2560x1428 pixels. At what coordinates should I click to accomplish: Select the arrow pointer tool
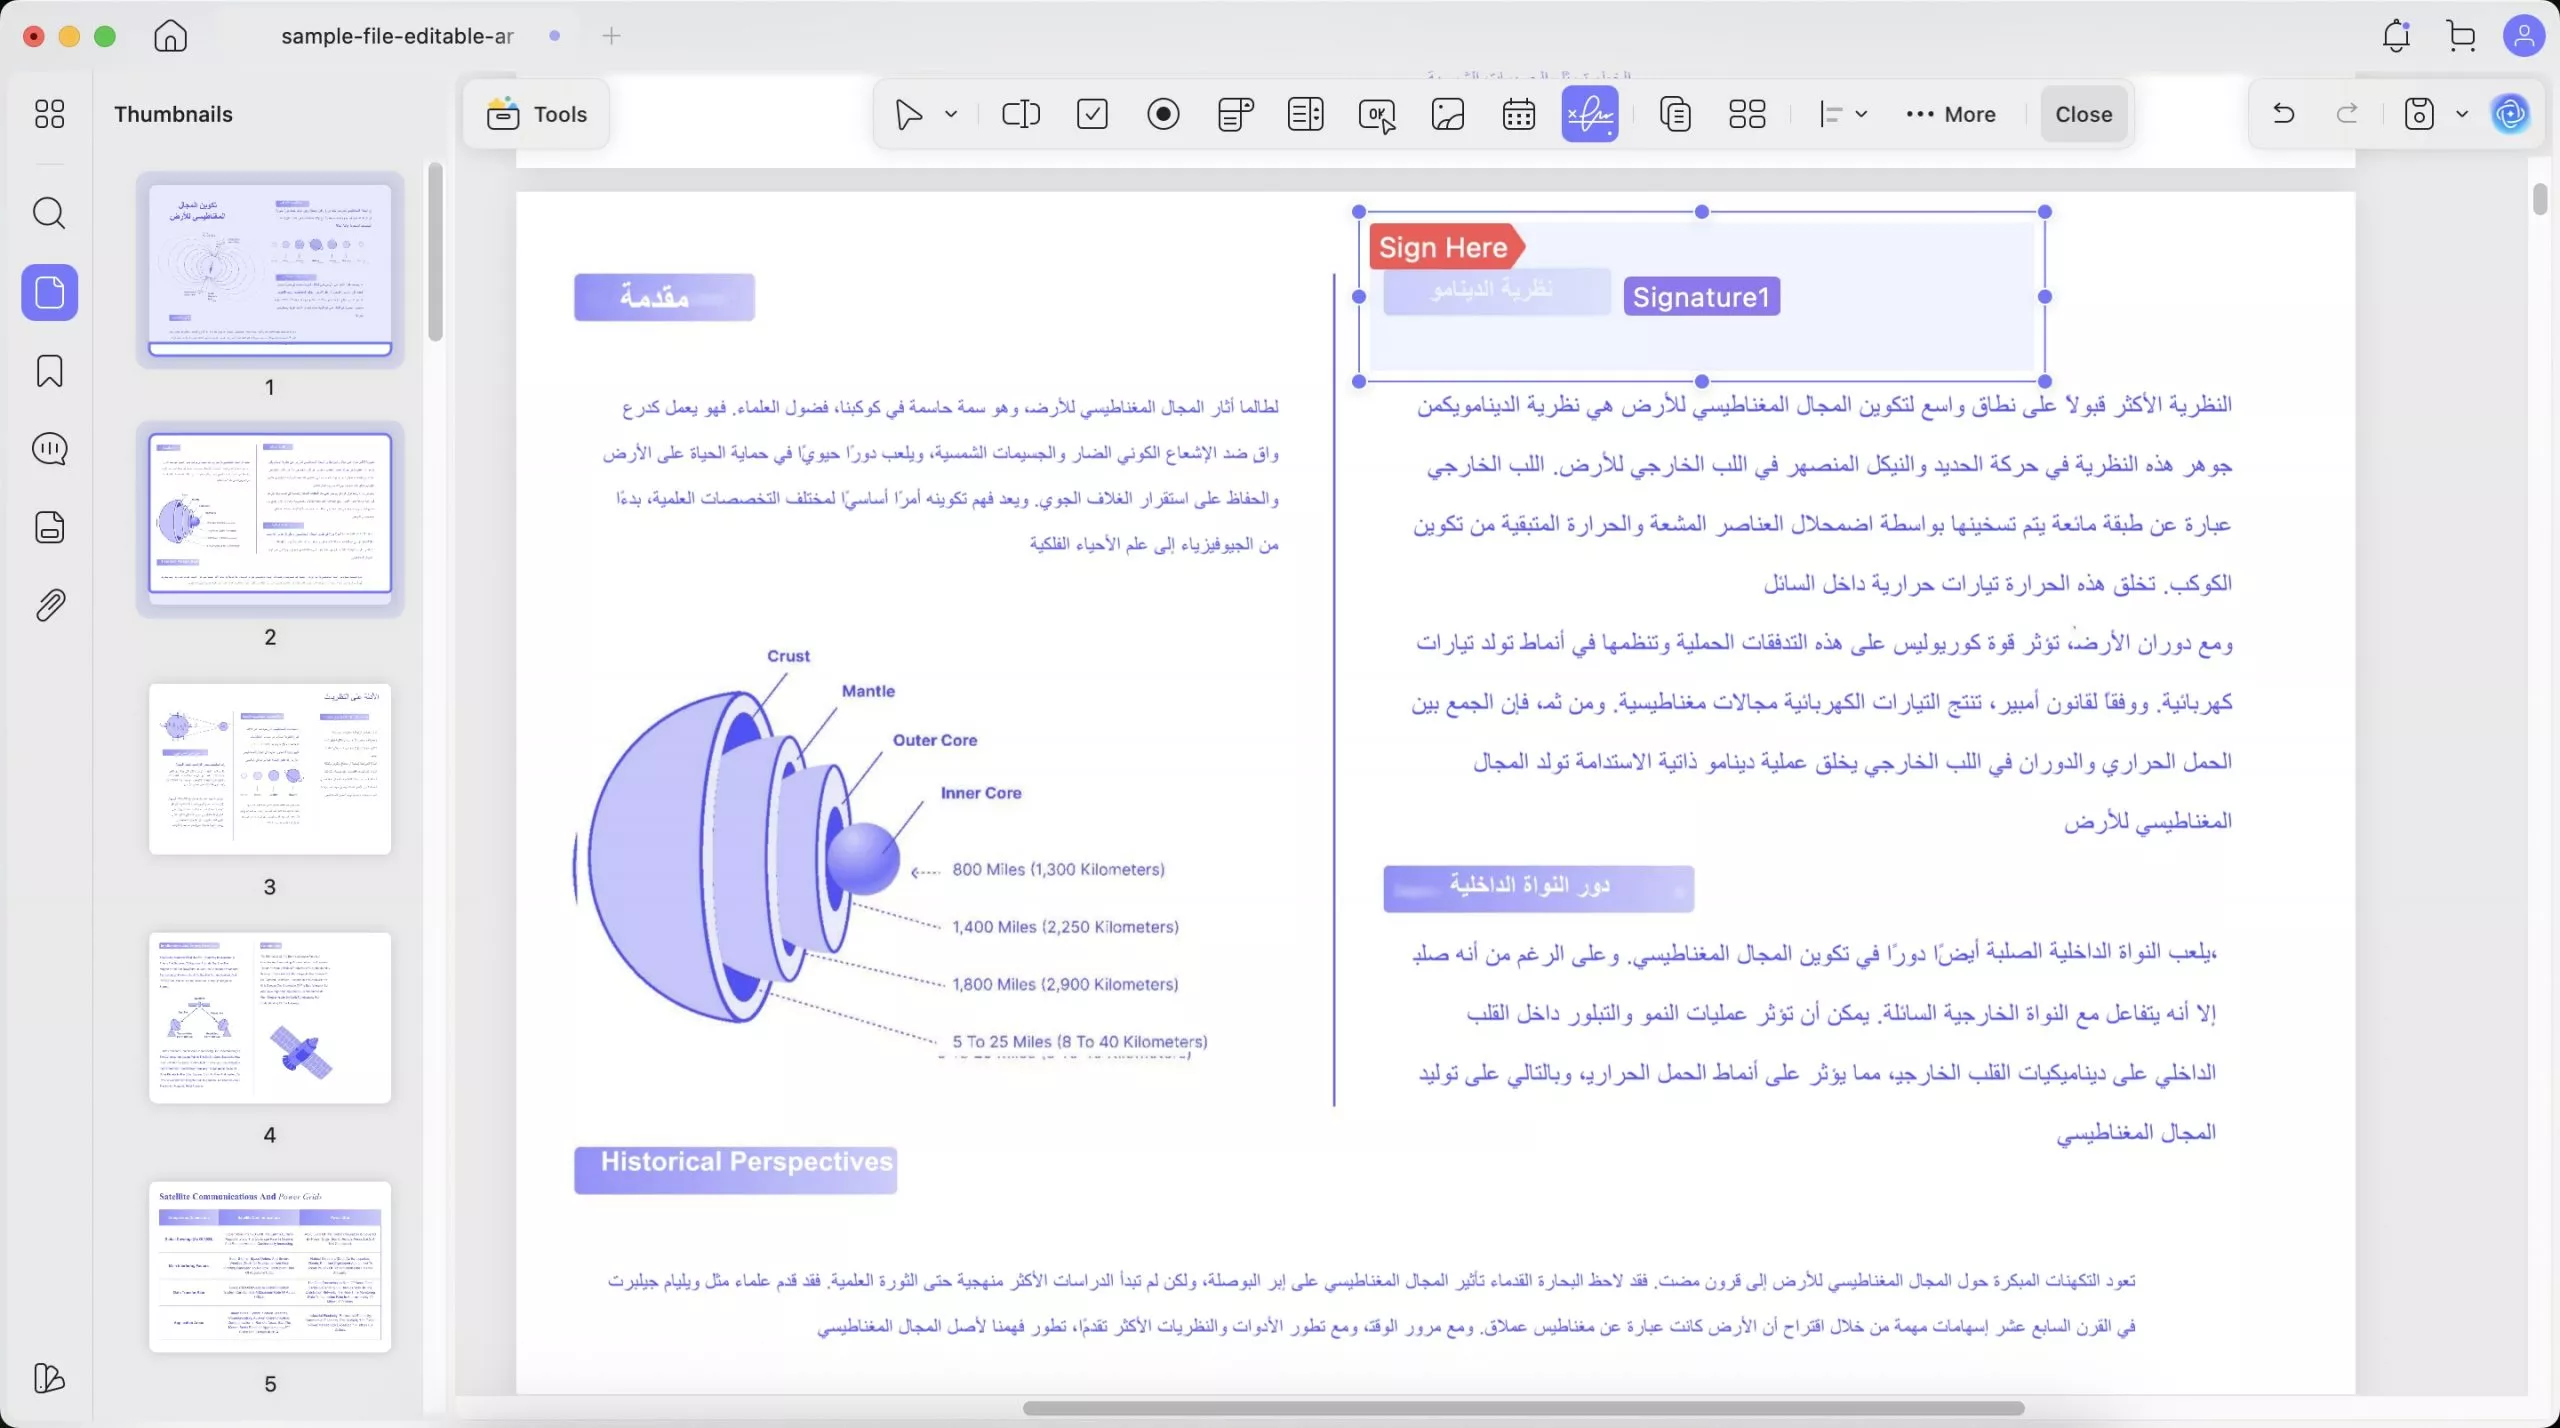[908, 114]
